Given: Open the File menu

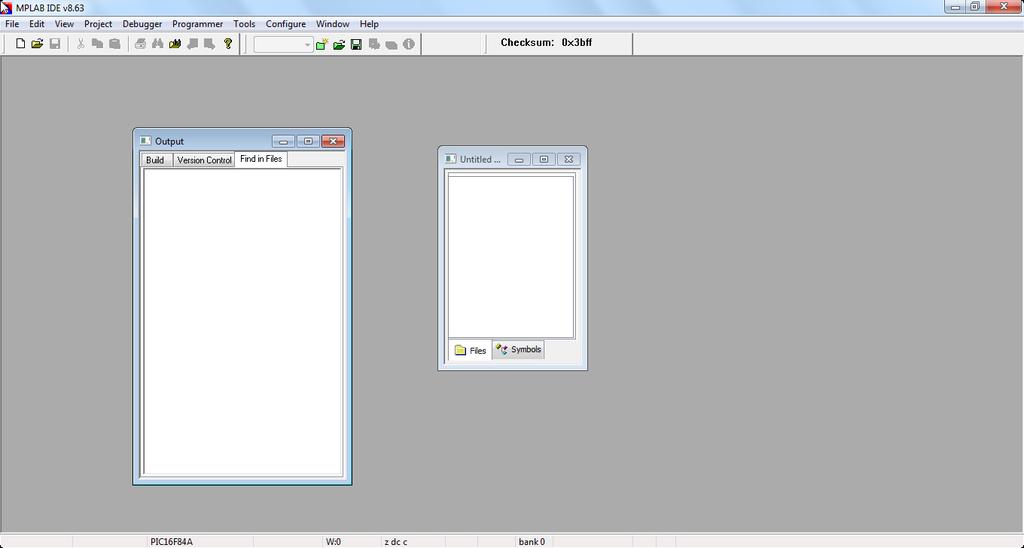Looking at the screenshot, I should (12, 24).
